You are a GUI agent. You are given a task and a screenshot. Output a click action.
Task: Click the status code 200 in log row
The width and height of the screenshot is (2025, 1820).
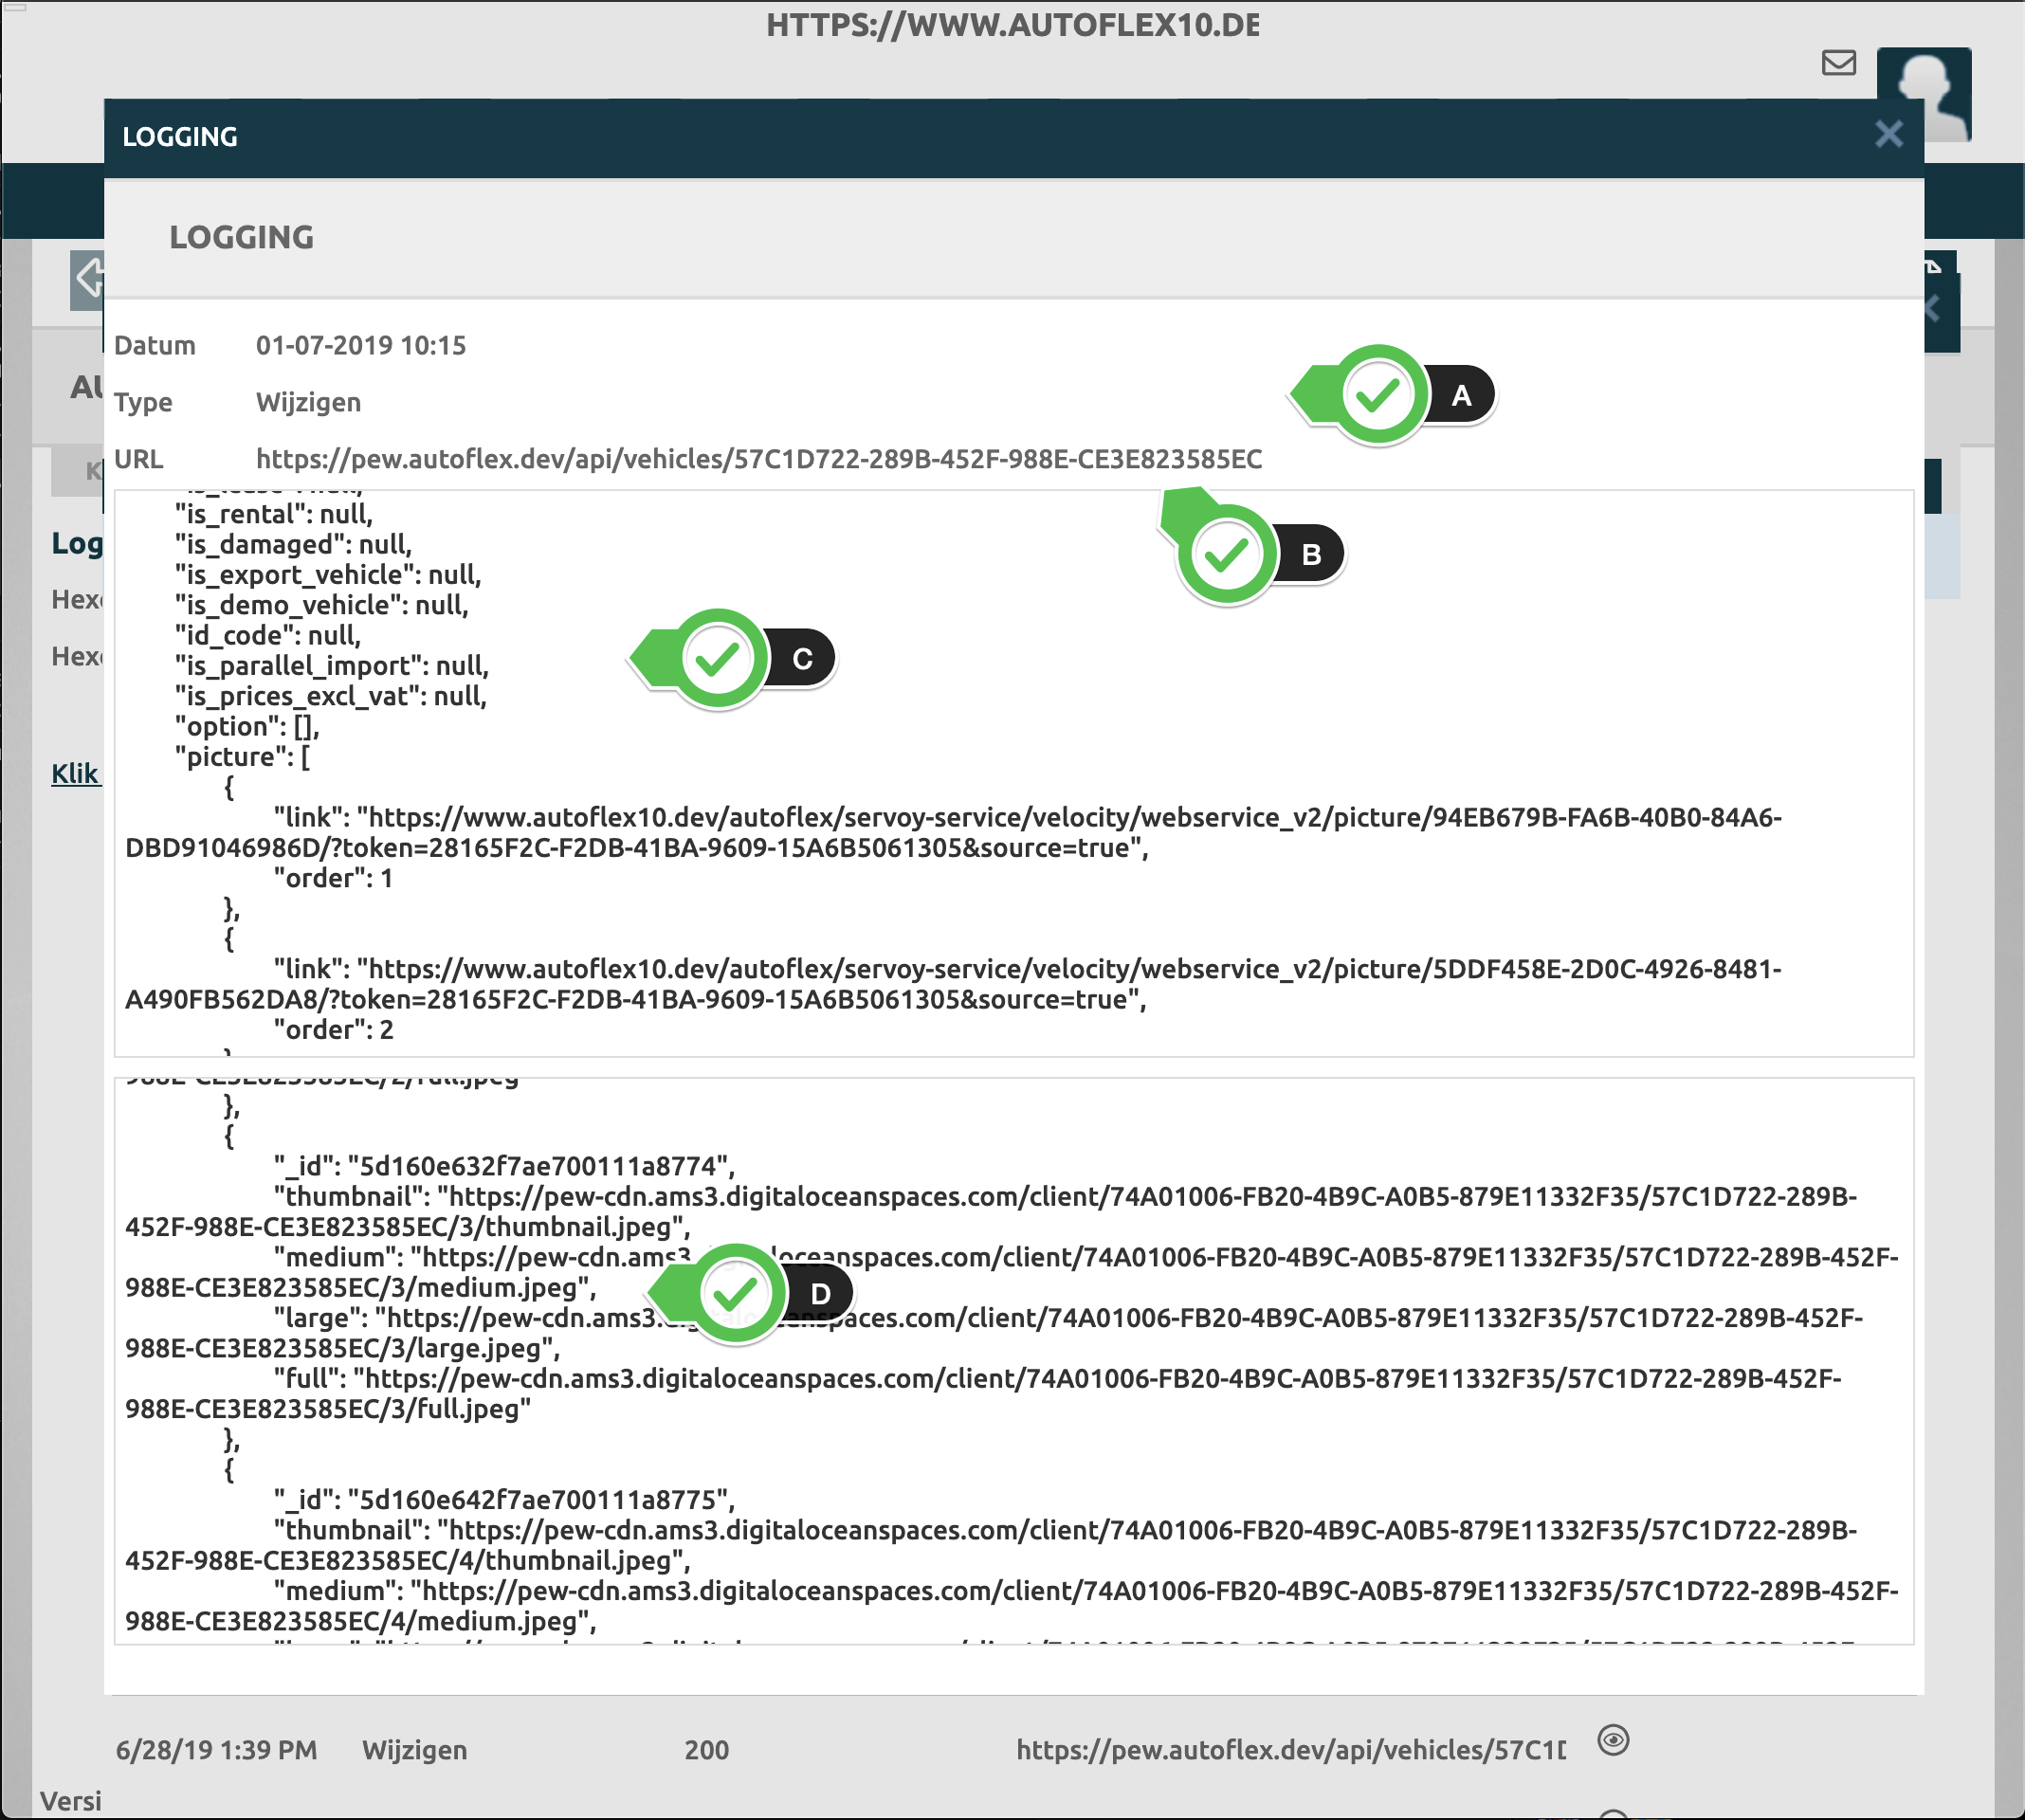tap(706, 1750)
